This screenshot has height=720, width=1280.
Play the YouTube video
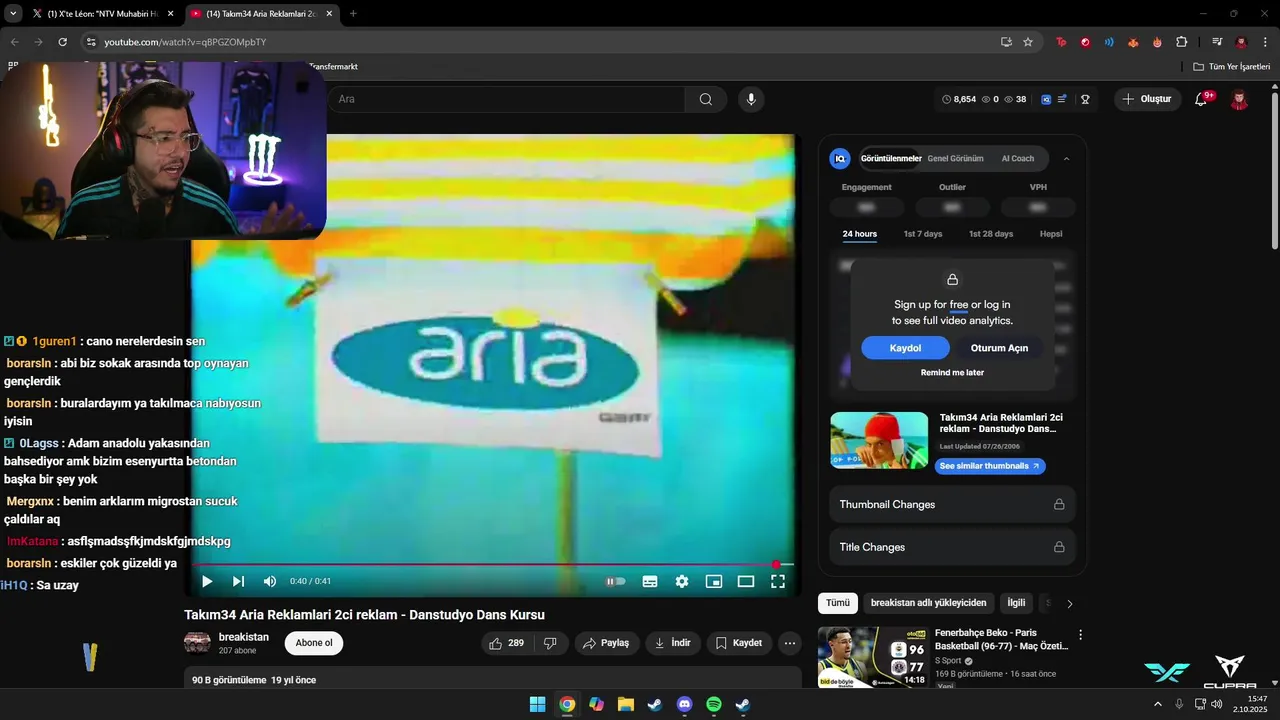coord(207,581)
